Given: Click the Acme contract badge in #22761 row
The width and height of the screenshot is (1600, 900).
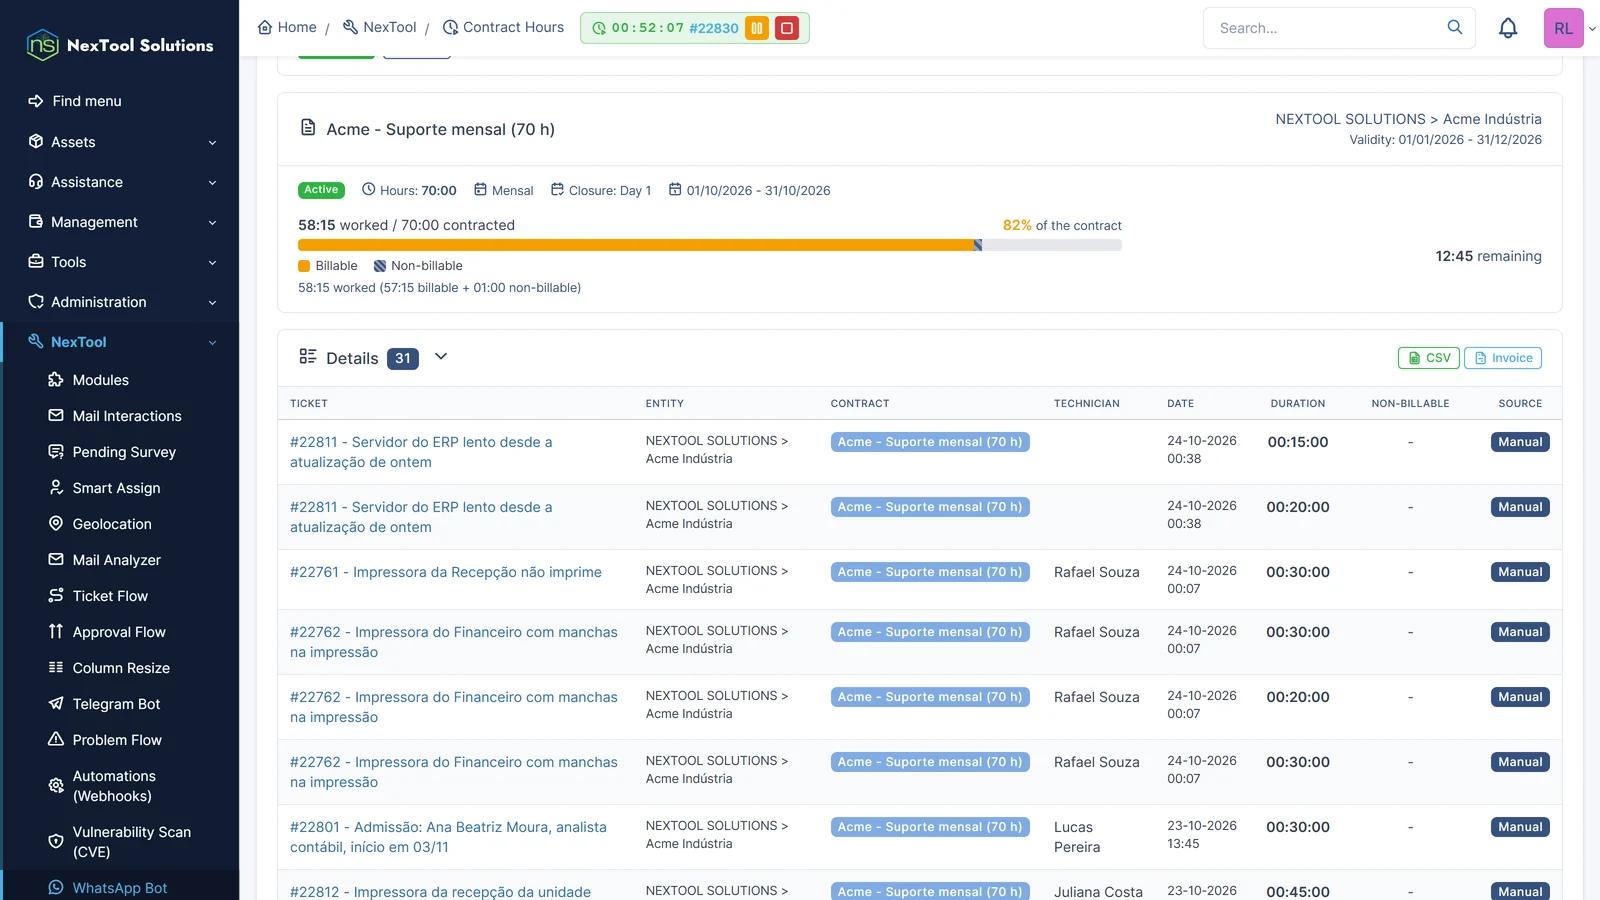Looking at the screenshot, I should coord(930,572).
